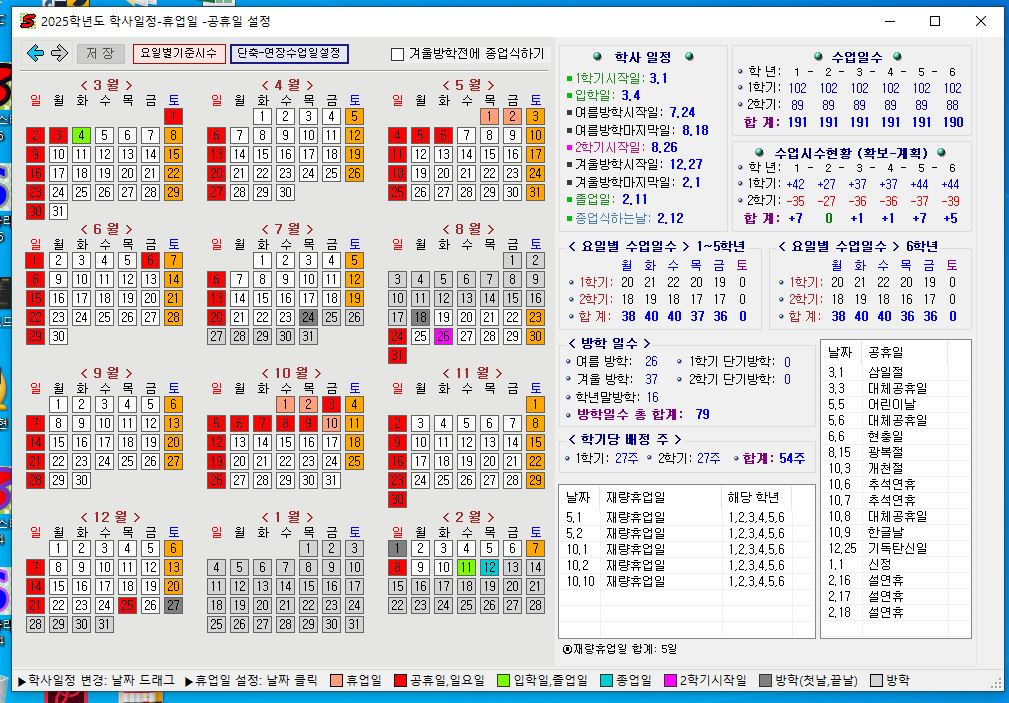Viewport: 1009px width, 703px height.
Task: Click 방학(첫날,끝날) dark gray legend box
Action: tap(765, 680)
